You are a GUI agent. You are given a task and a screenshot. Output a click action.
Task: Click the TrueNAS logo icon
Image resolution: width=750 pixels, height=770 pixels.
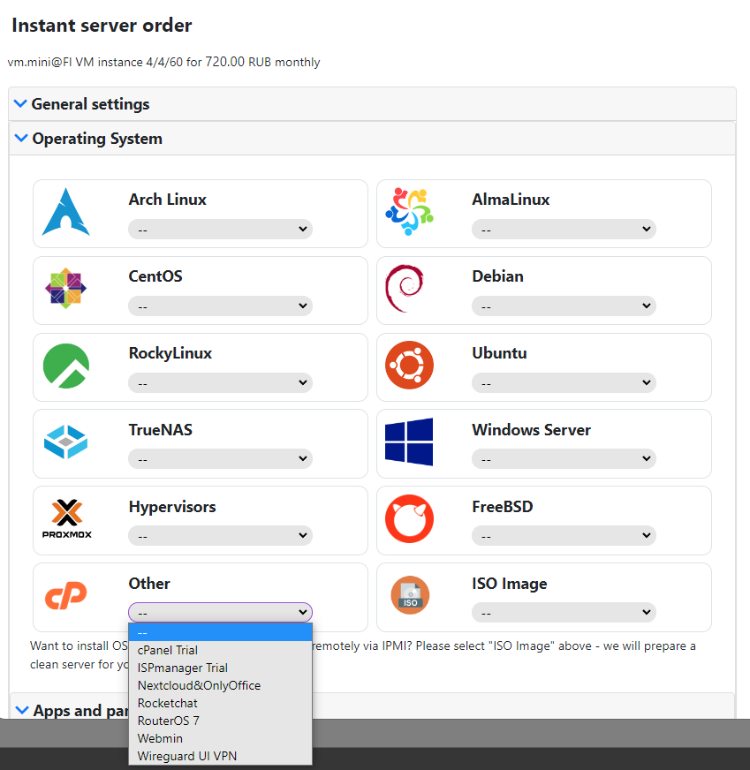pyautogui.click(x=66, y=442)
